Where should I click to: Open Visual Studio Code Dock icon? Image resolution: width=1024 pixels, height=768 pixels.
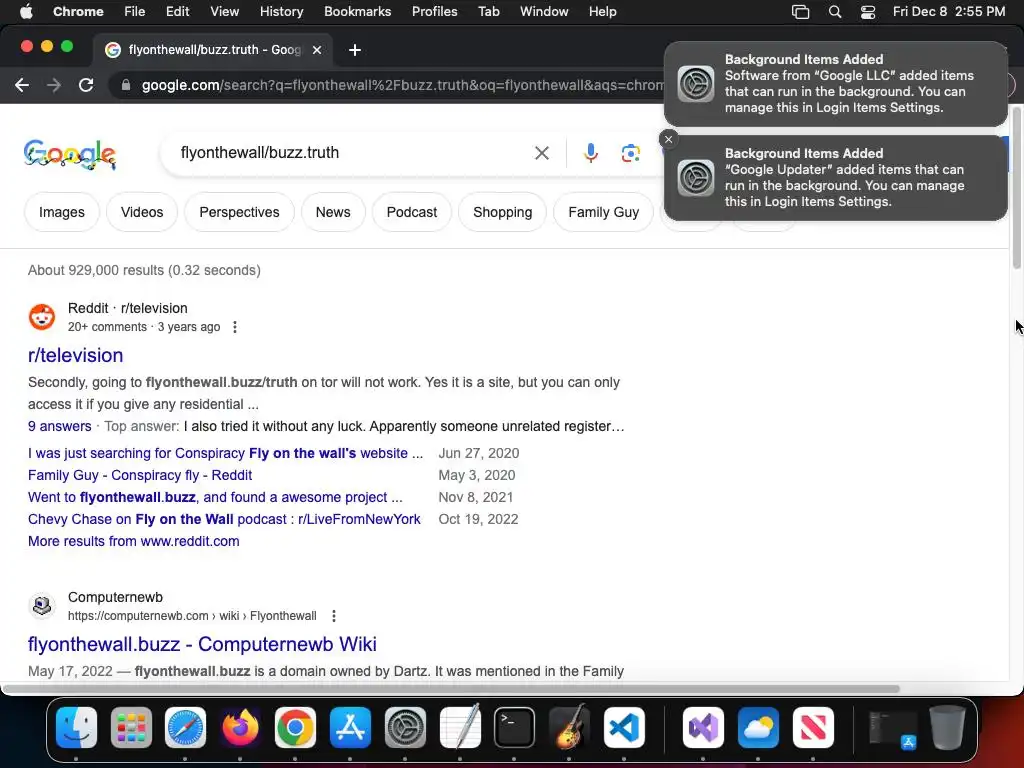(624, 727)
